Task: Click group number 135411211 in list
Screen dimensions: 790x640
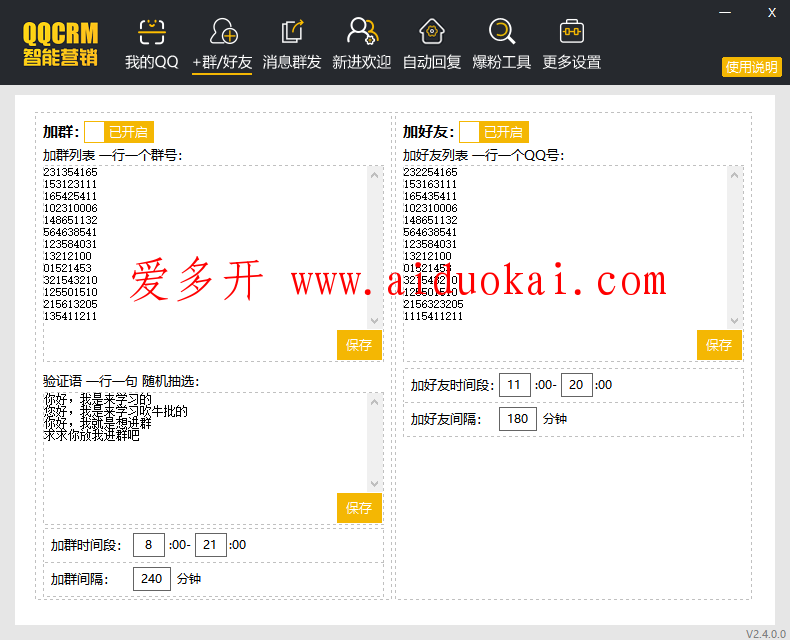Action: coord(70,316)
